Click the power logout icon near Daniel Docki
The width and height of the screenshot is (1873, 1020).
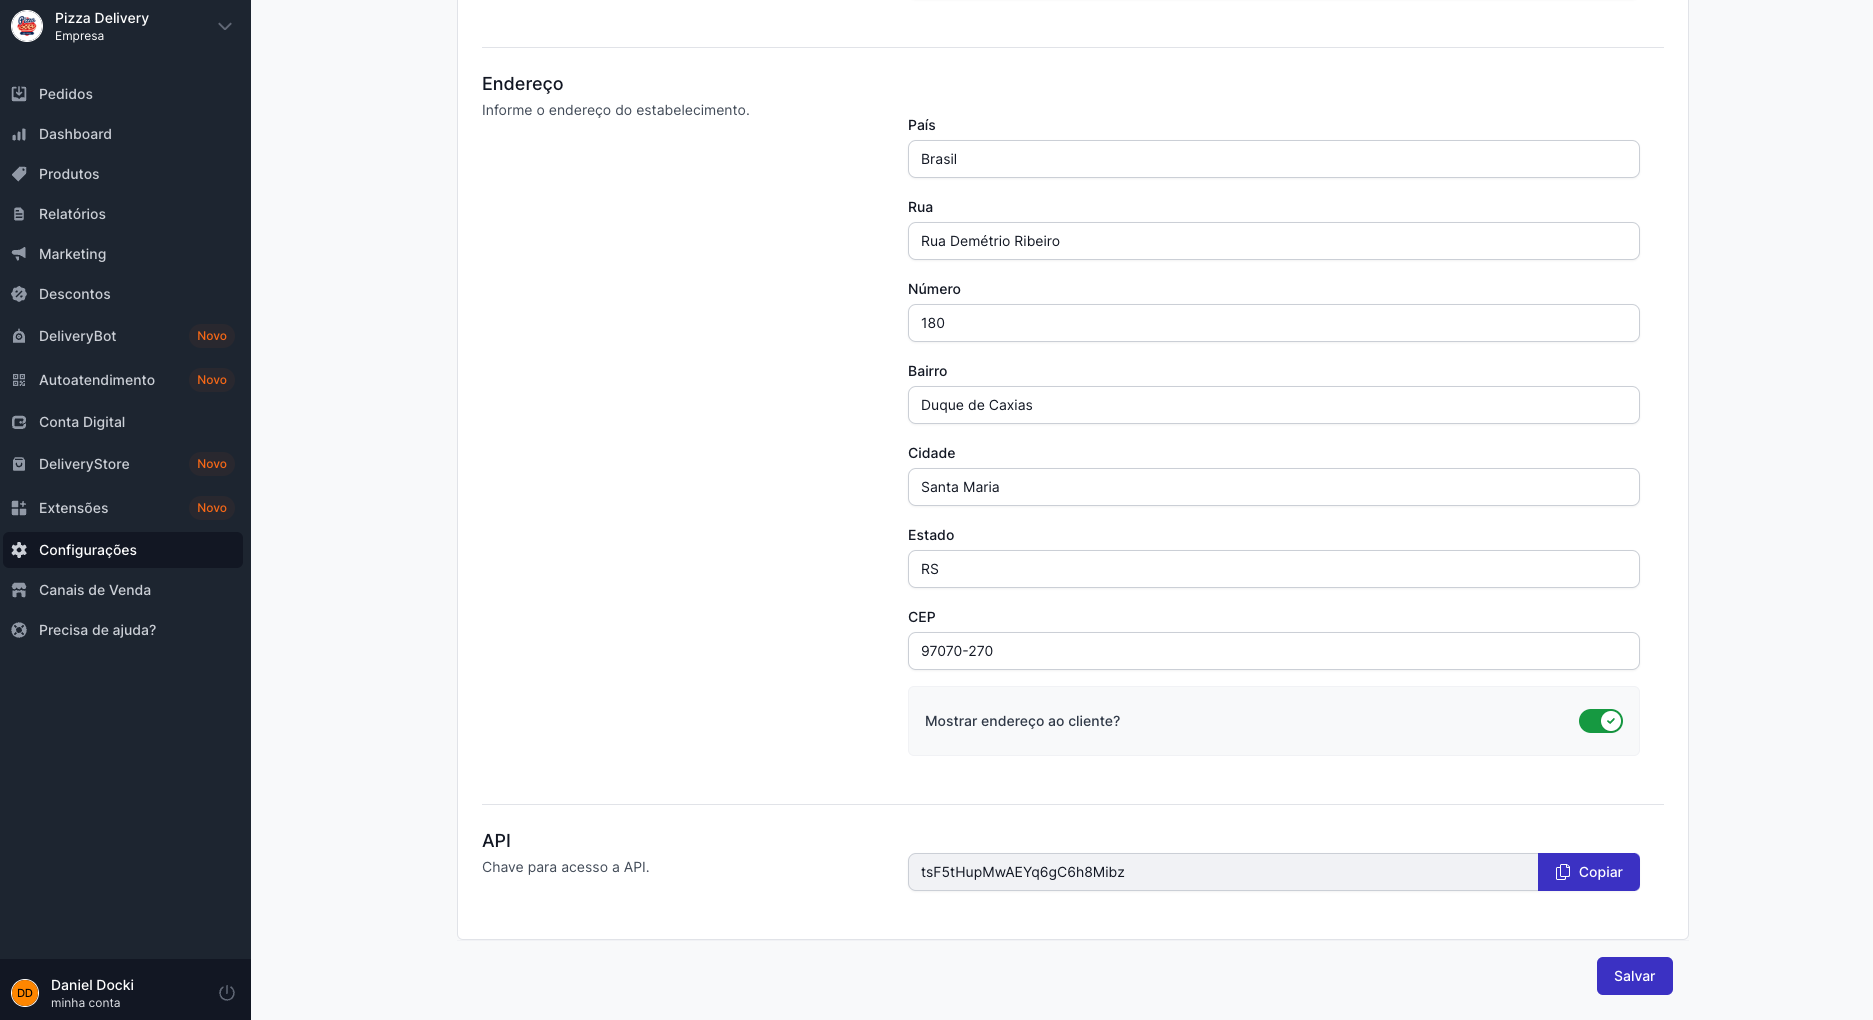tap(227, 993)
